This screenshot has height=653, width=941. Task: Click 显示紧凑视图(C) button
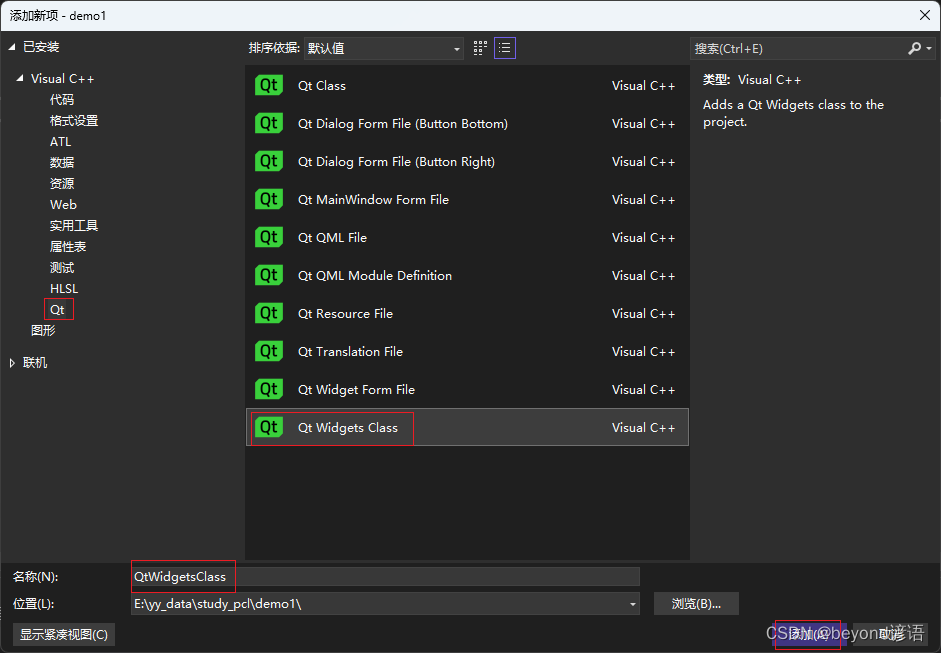64,634
